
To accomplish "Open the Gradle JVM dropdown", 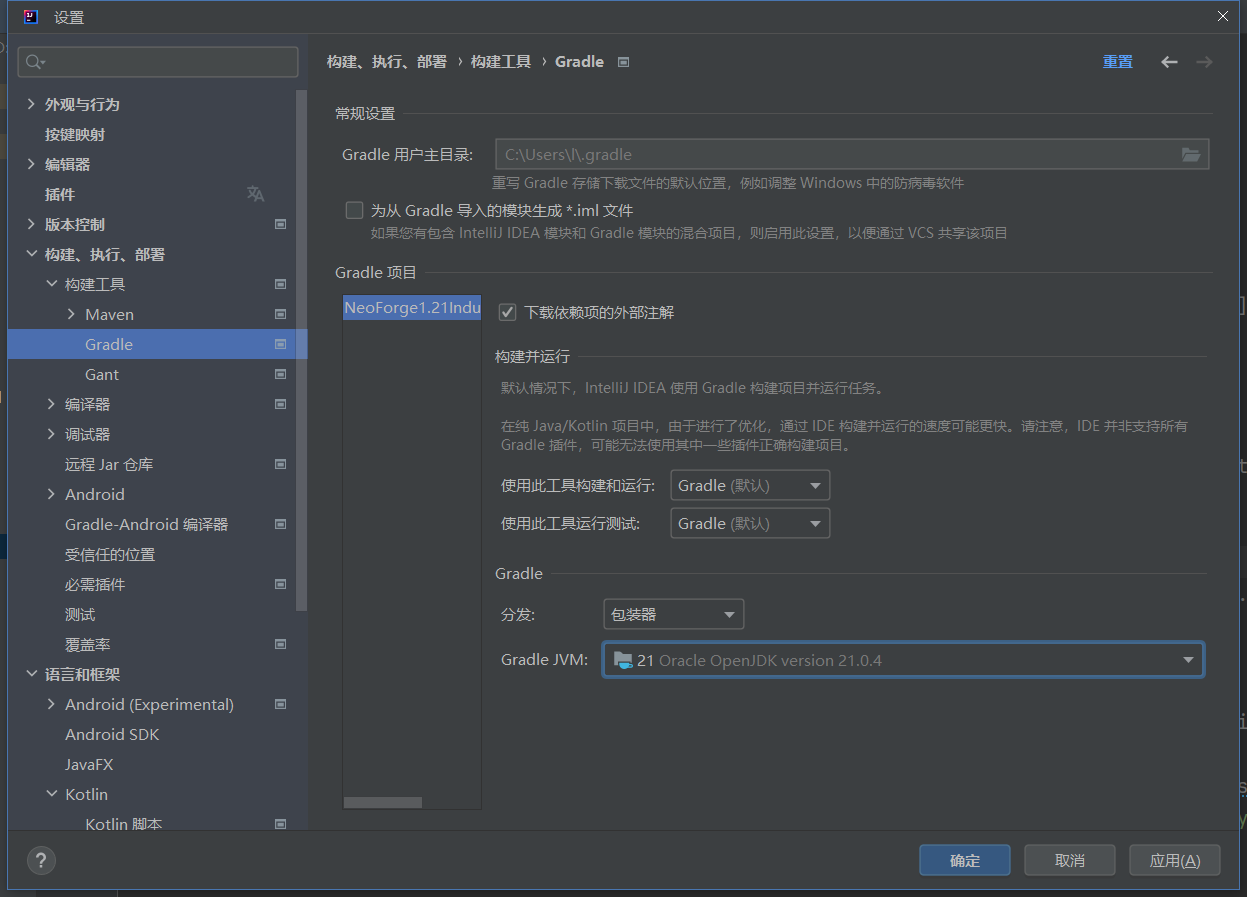I will (1186, 659).
